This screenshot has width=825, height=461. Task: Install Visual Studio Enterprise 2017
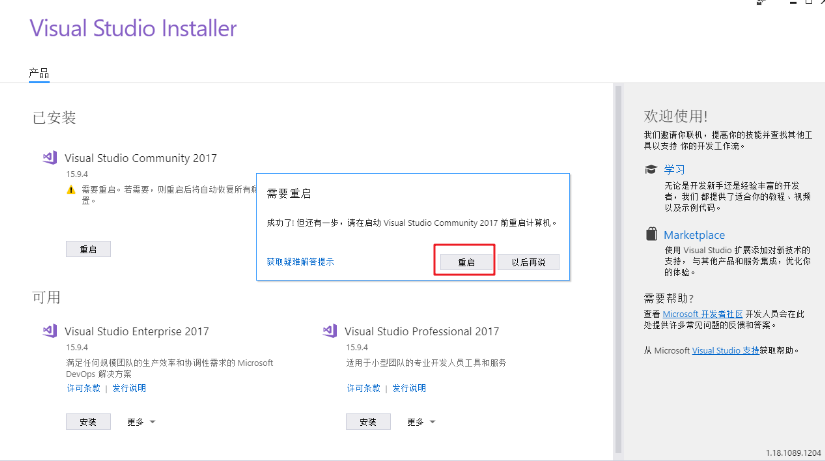[x=88, y=422]
